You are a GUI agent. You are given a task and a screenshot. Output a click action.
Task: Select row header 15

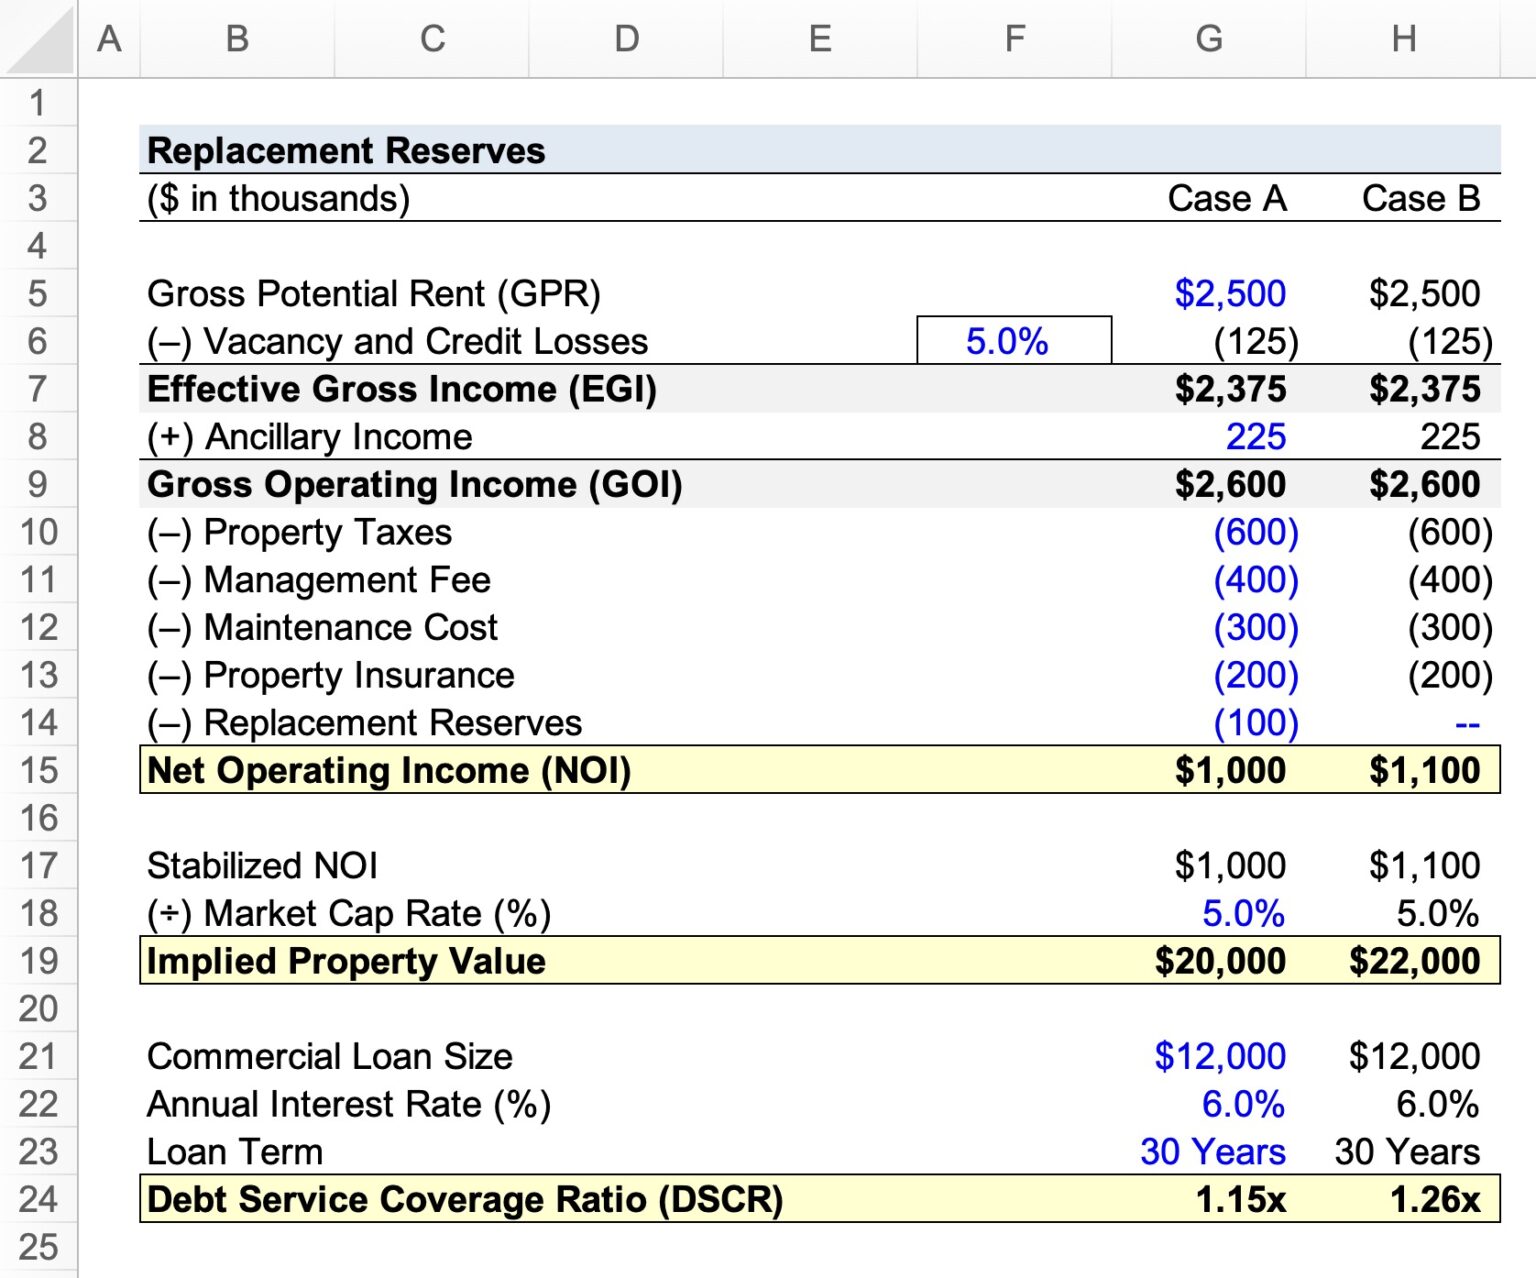[x=40, y=770]
